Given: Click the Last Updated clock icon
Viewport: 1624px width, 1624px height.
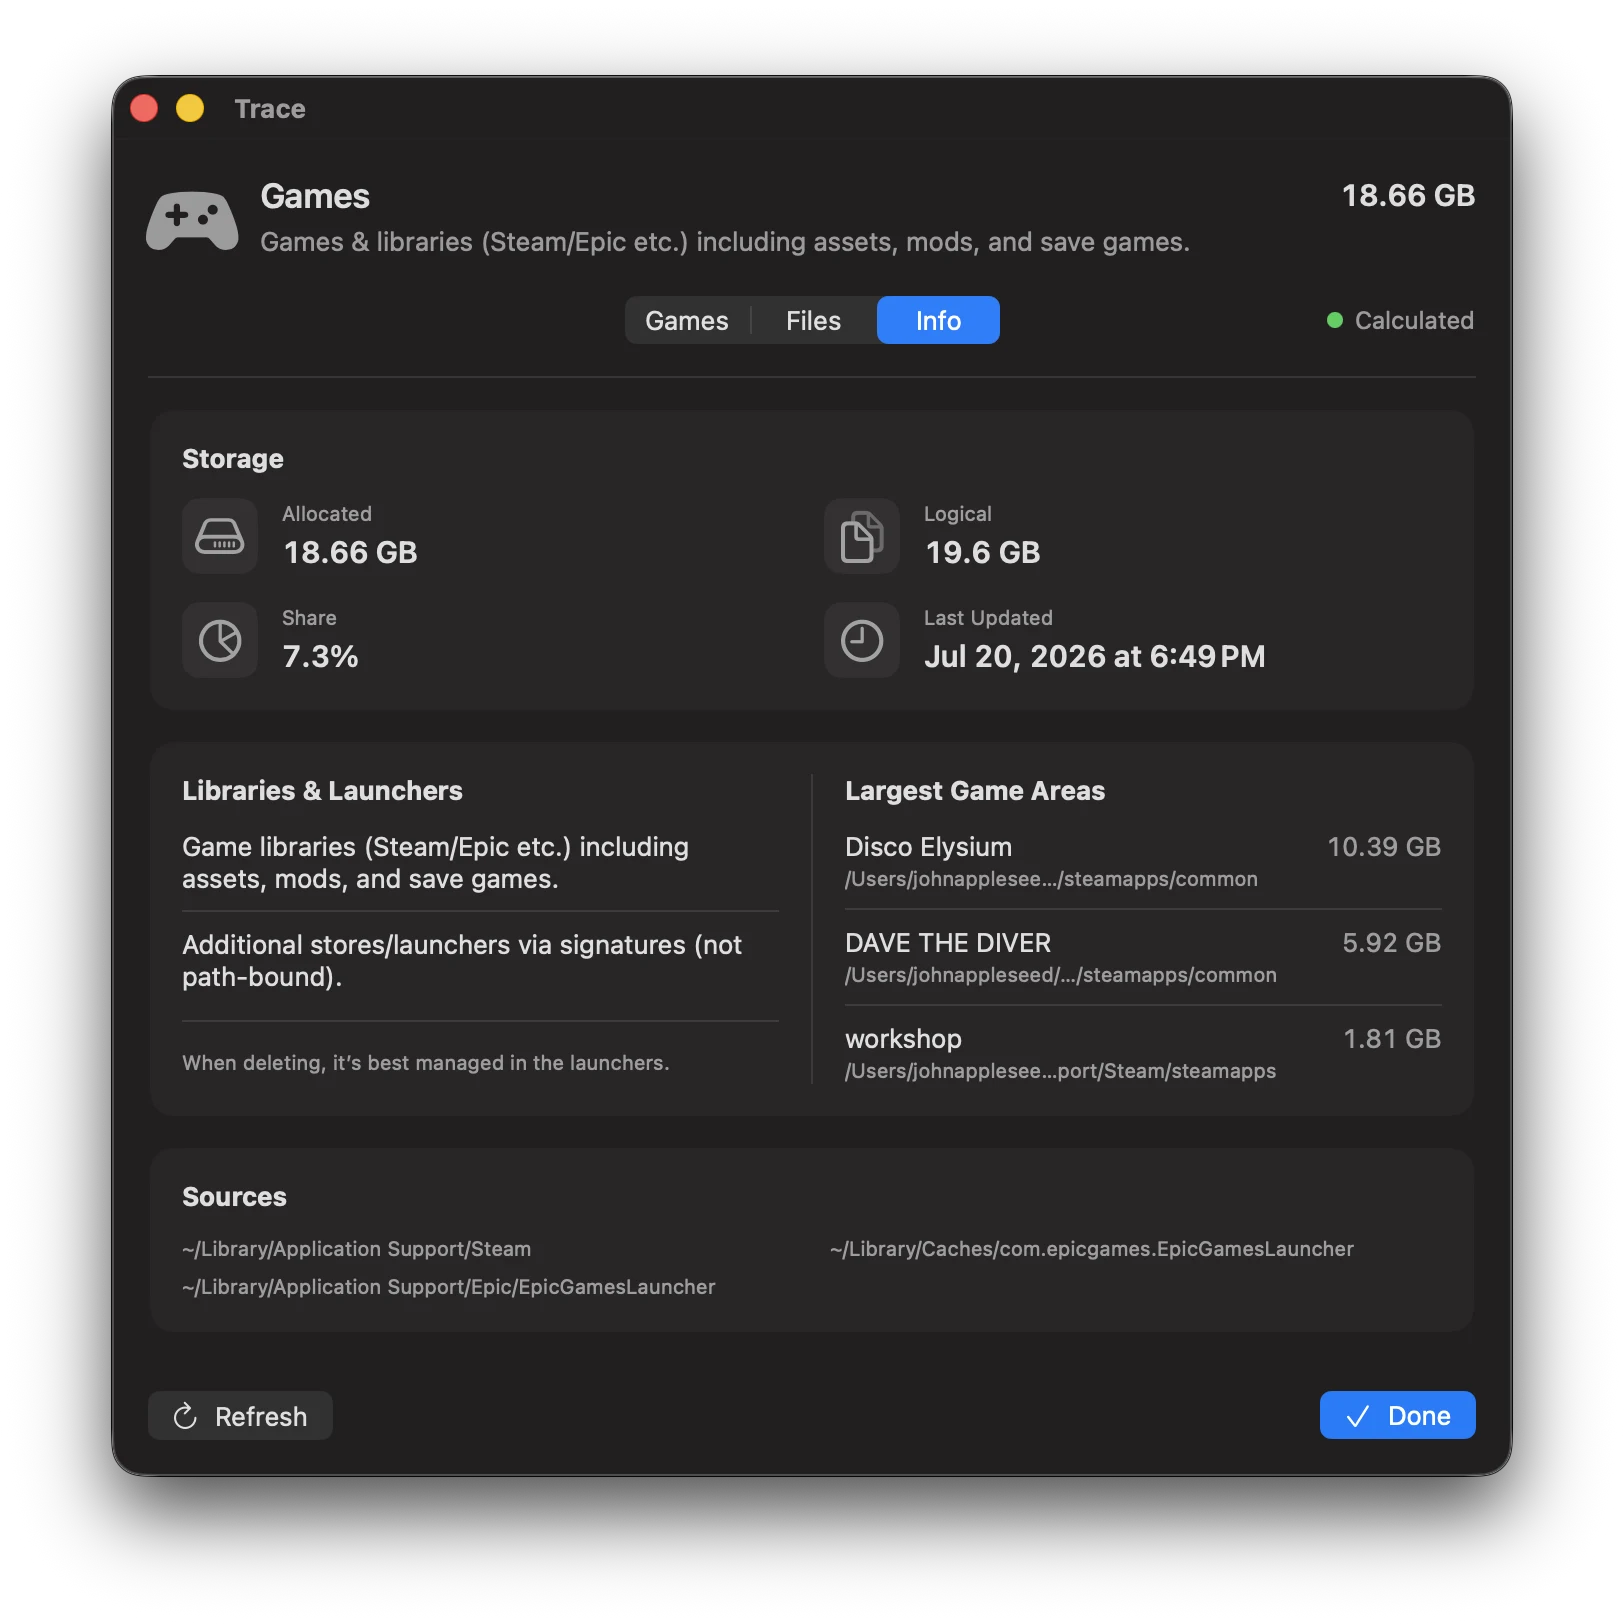Looking at the screenshot, I should click(x=862, y=640).
